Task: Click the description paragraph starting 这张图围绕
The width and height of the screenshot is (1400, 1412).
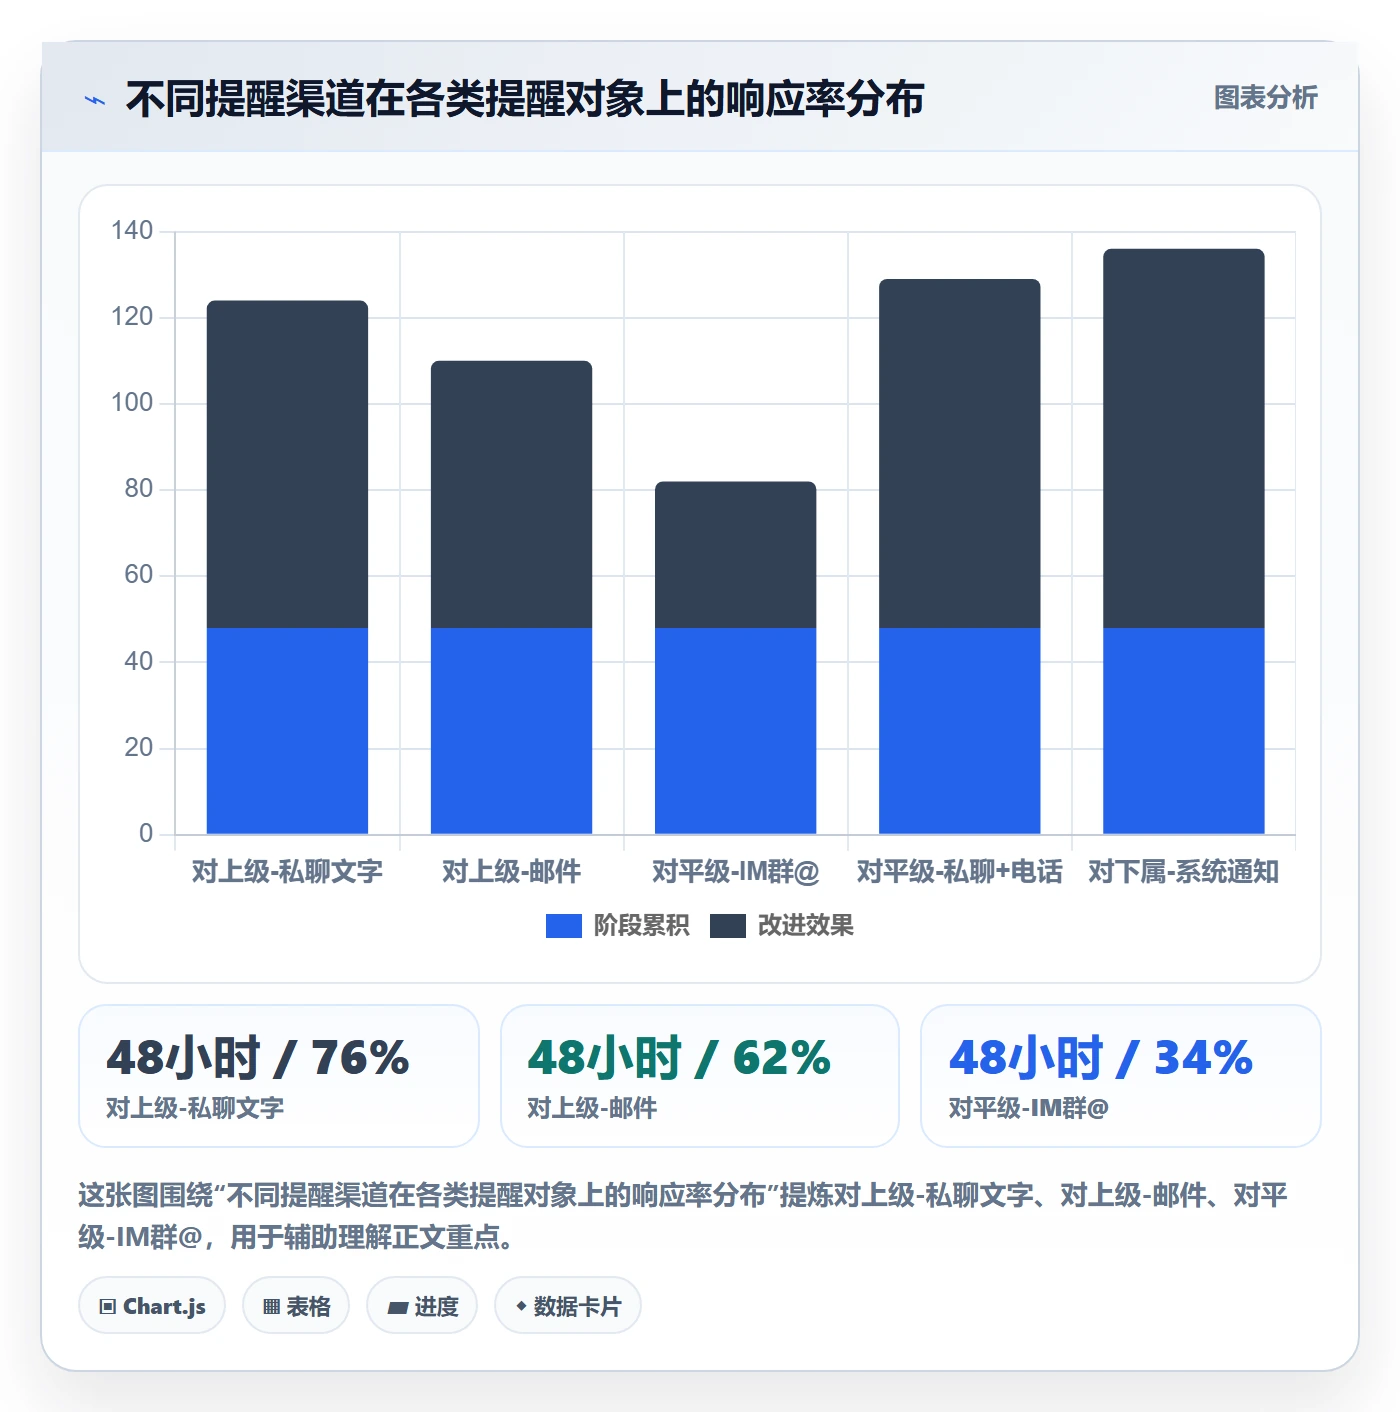Action: pyautogui.click(x=683, y=1216)
